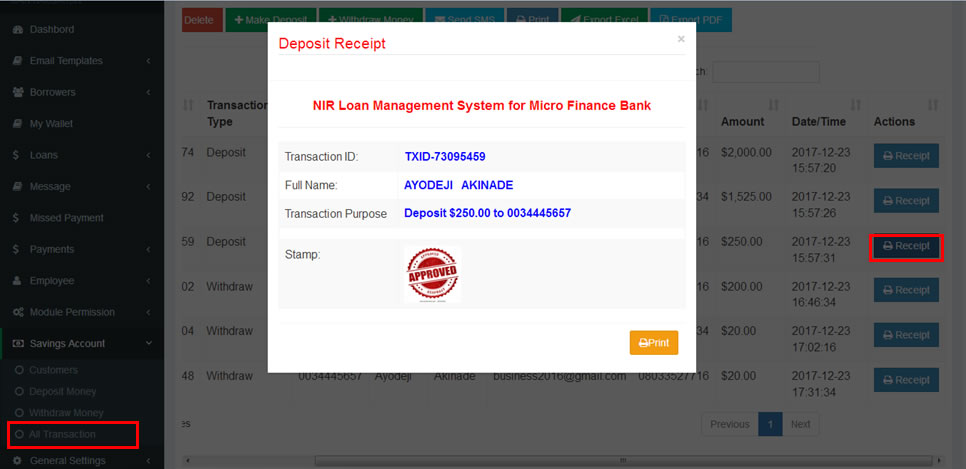Close the Deposit Receipt dialog
The height and width of the screenshot is (469, 966).
click(x=681, y=39)
